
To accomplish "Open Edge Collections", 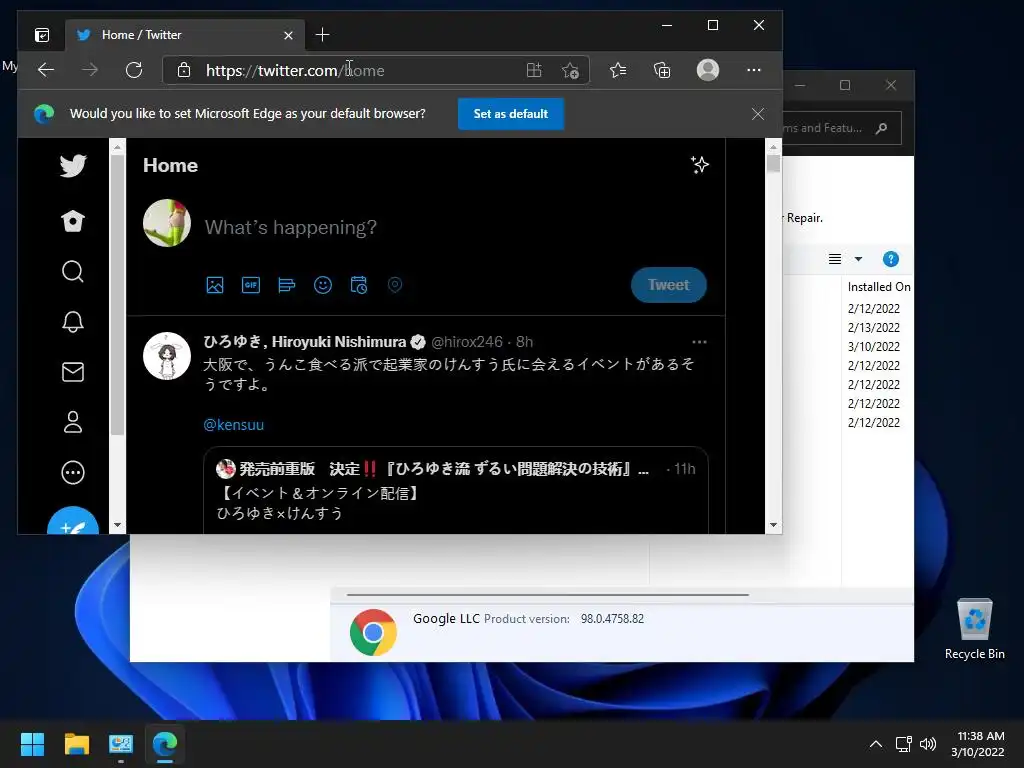I will [x=662, y=70].
